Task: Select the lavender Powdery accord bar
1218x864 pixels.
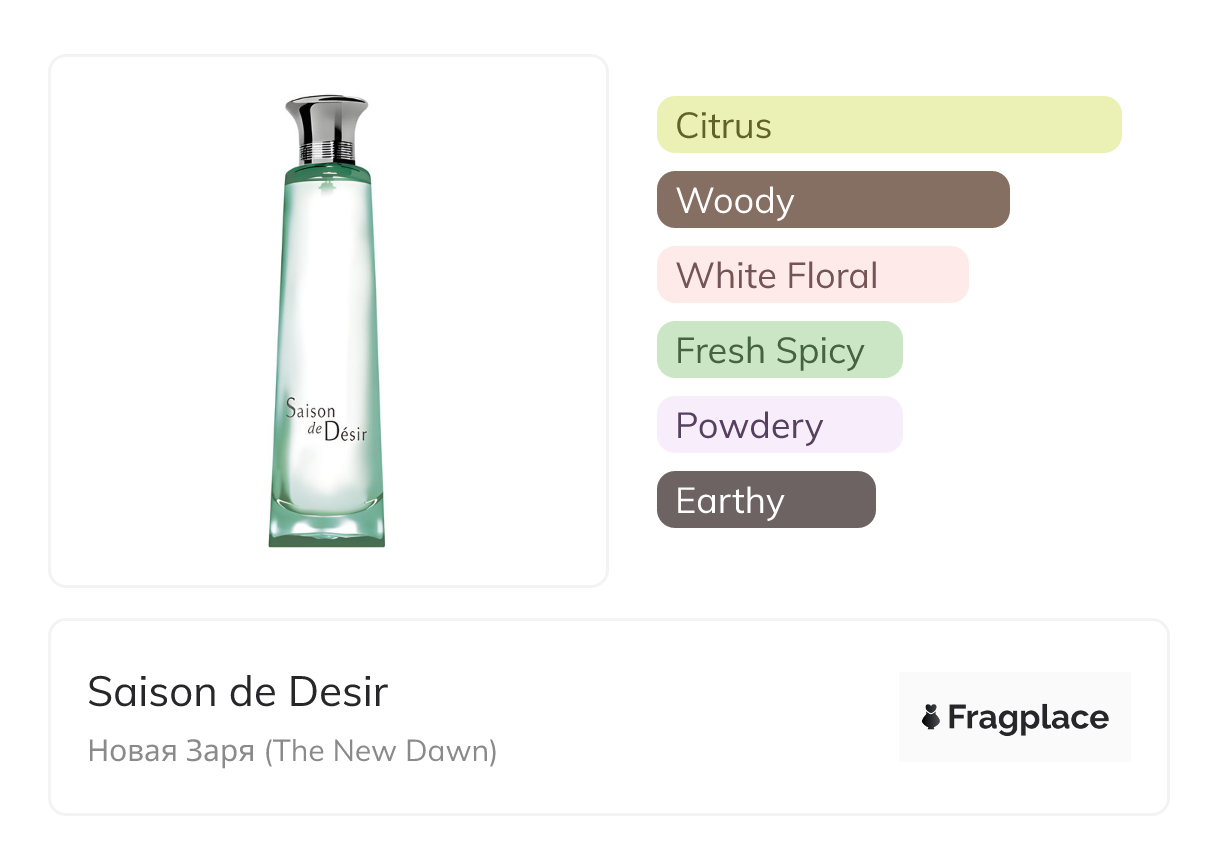Action: [779, 425]
